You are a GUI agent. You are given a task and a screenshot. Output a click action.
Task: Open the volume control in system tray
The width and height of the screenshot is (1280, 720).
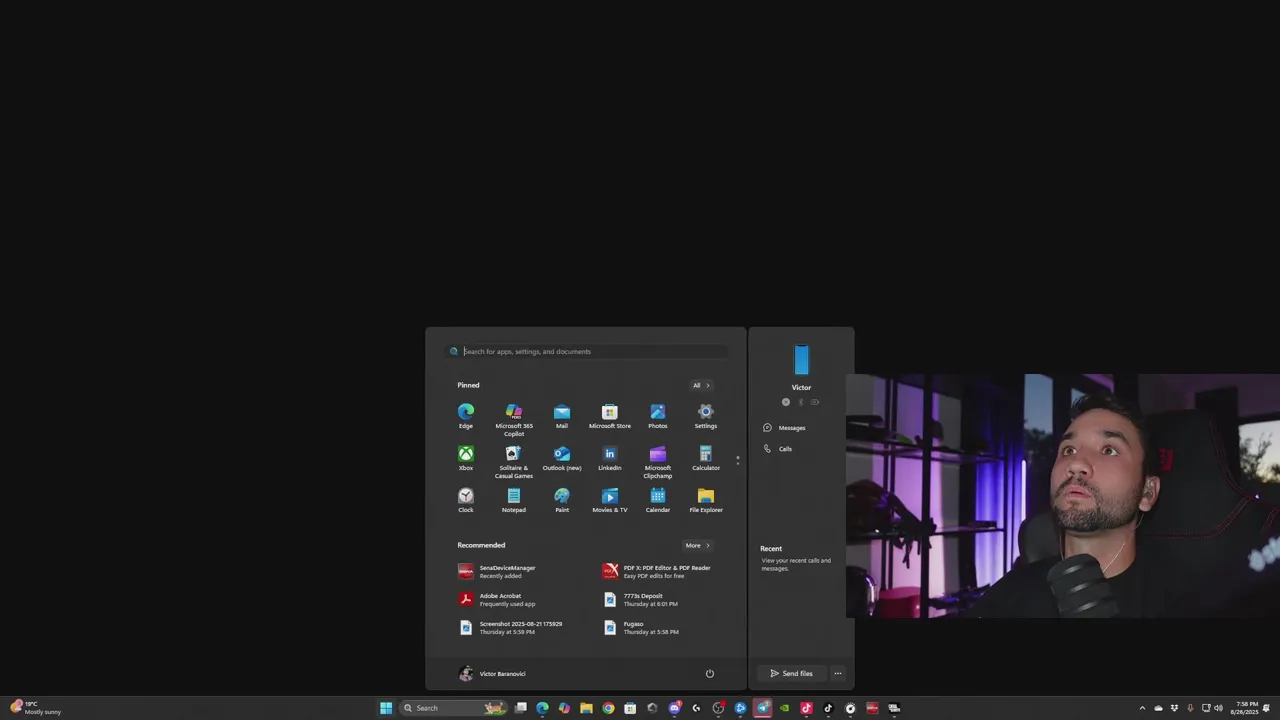(1218, 708)
